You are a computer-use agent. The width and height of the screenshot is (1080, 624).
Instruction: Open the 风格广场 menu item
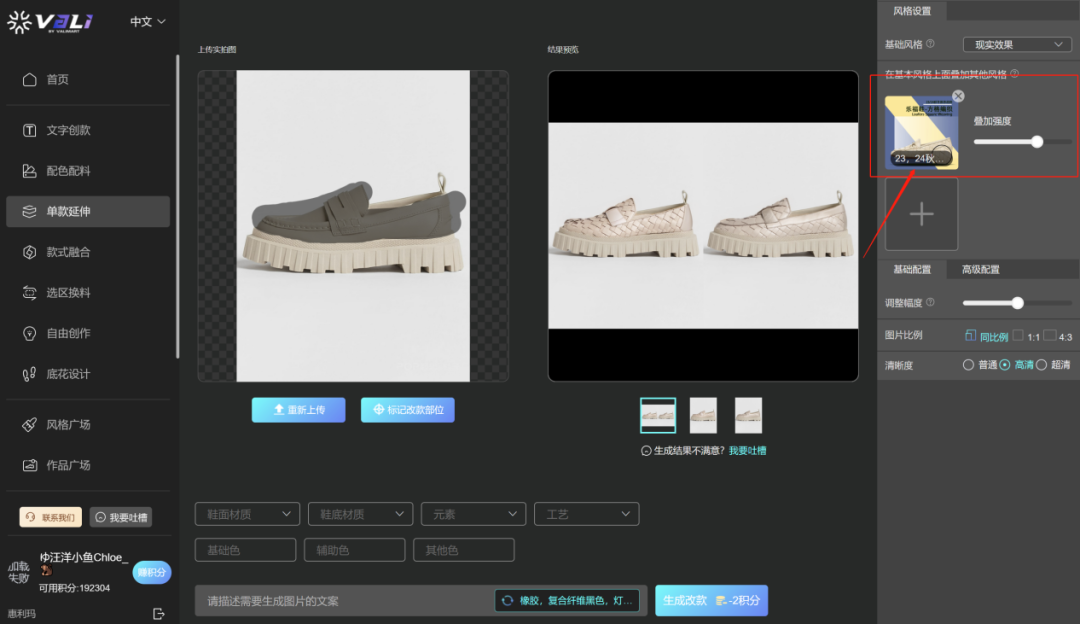click(68, 425)
